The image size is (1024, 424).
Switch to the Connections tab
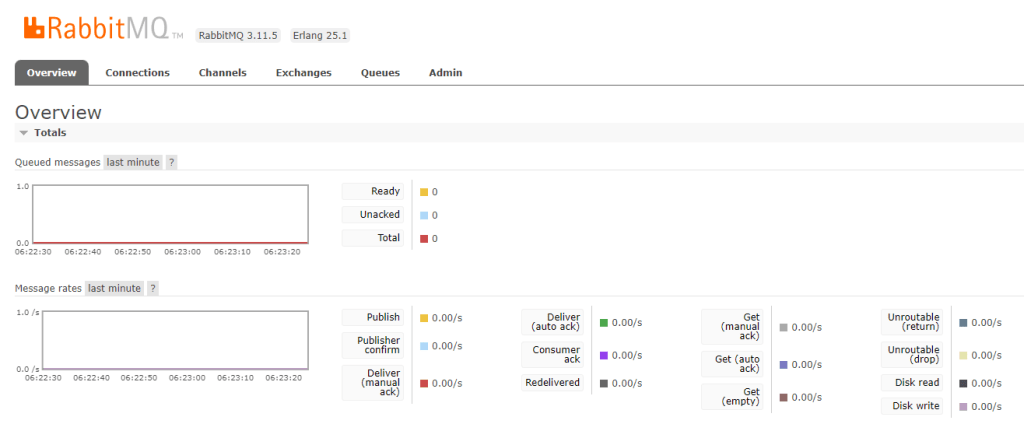pos(137,73)
